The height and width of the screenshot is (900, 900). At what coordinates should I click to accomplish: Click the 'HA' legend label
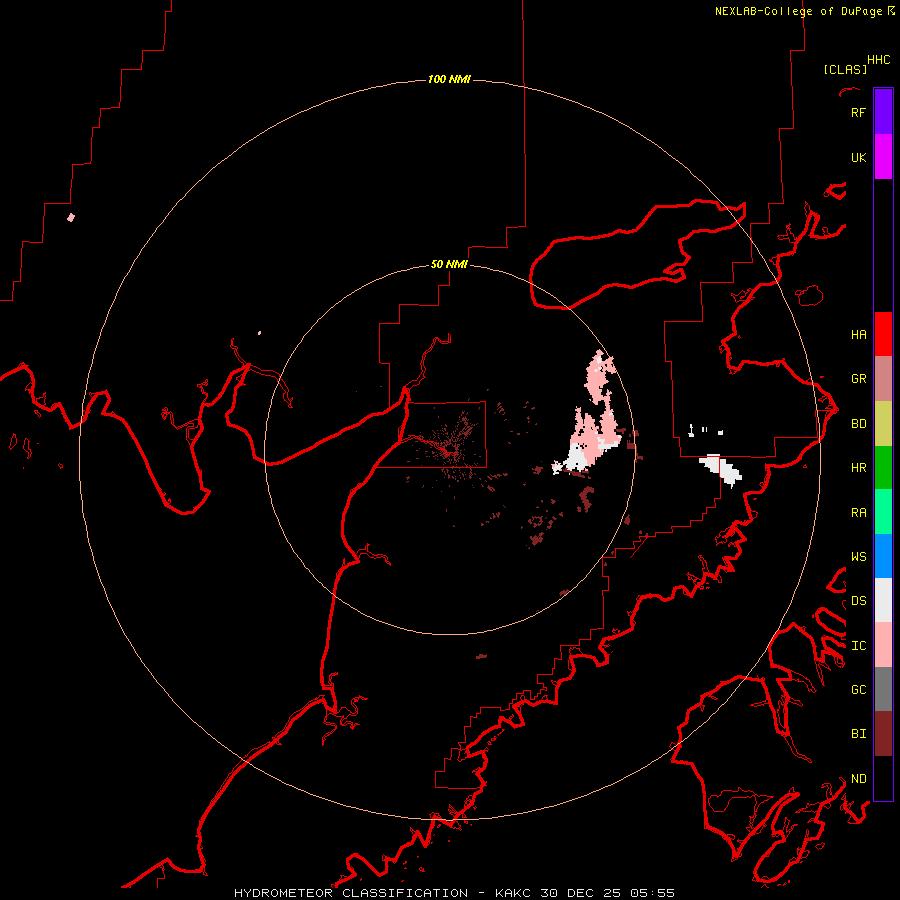coord(858,335)
